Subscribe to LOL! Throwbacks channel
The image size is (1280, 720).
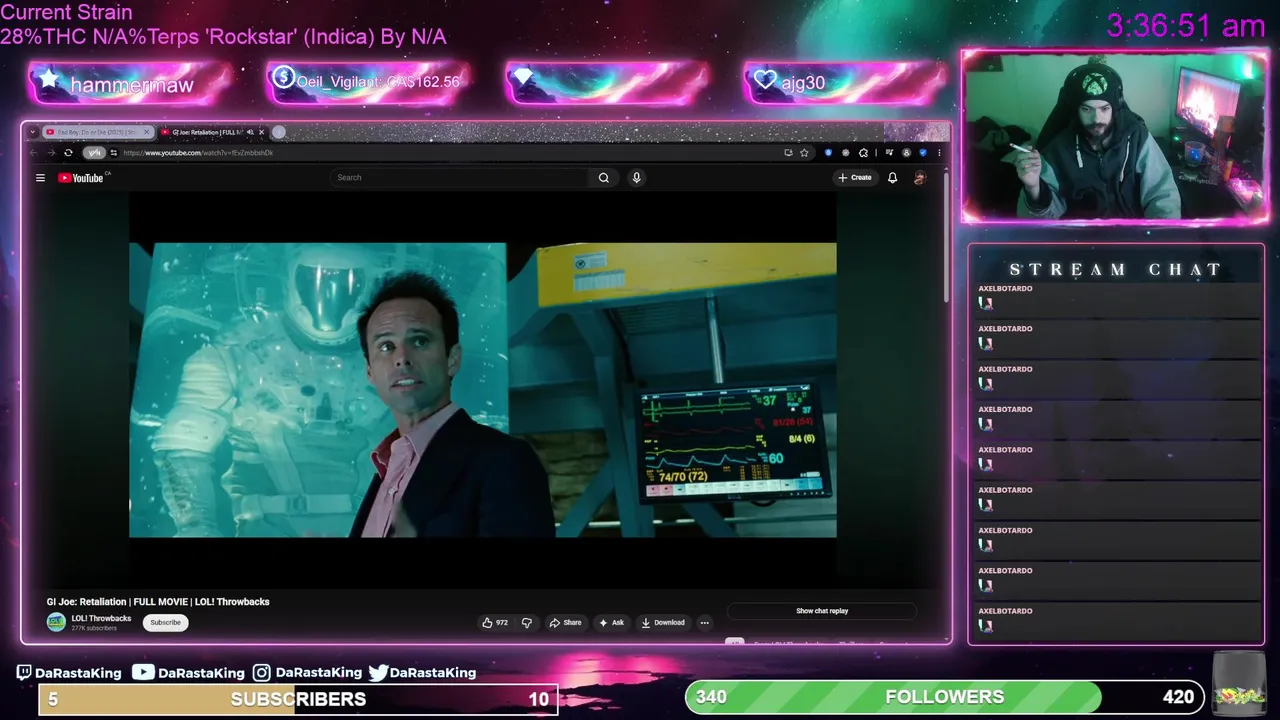point(165,622)
